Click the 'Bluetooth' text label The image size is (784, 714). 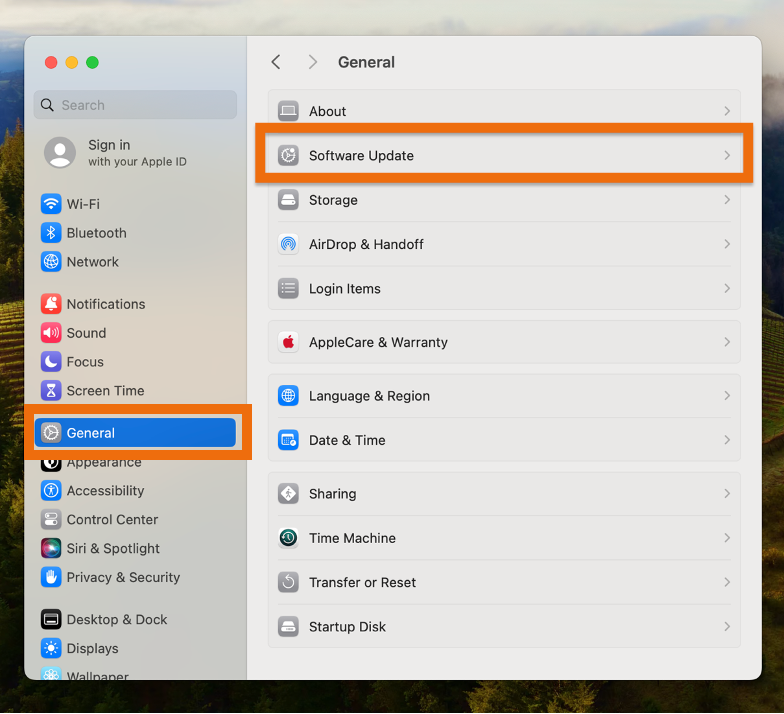(x=97, y=233)
